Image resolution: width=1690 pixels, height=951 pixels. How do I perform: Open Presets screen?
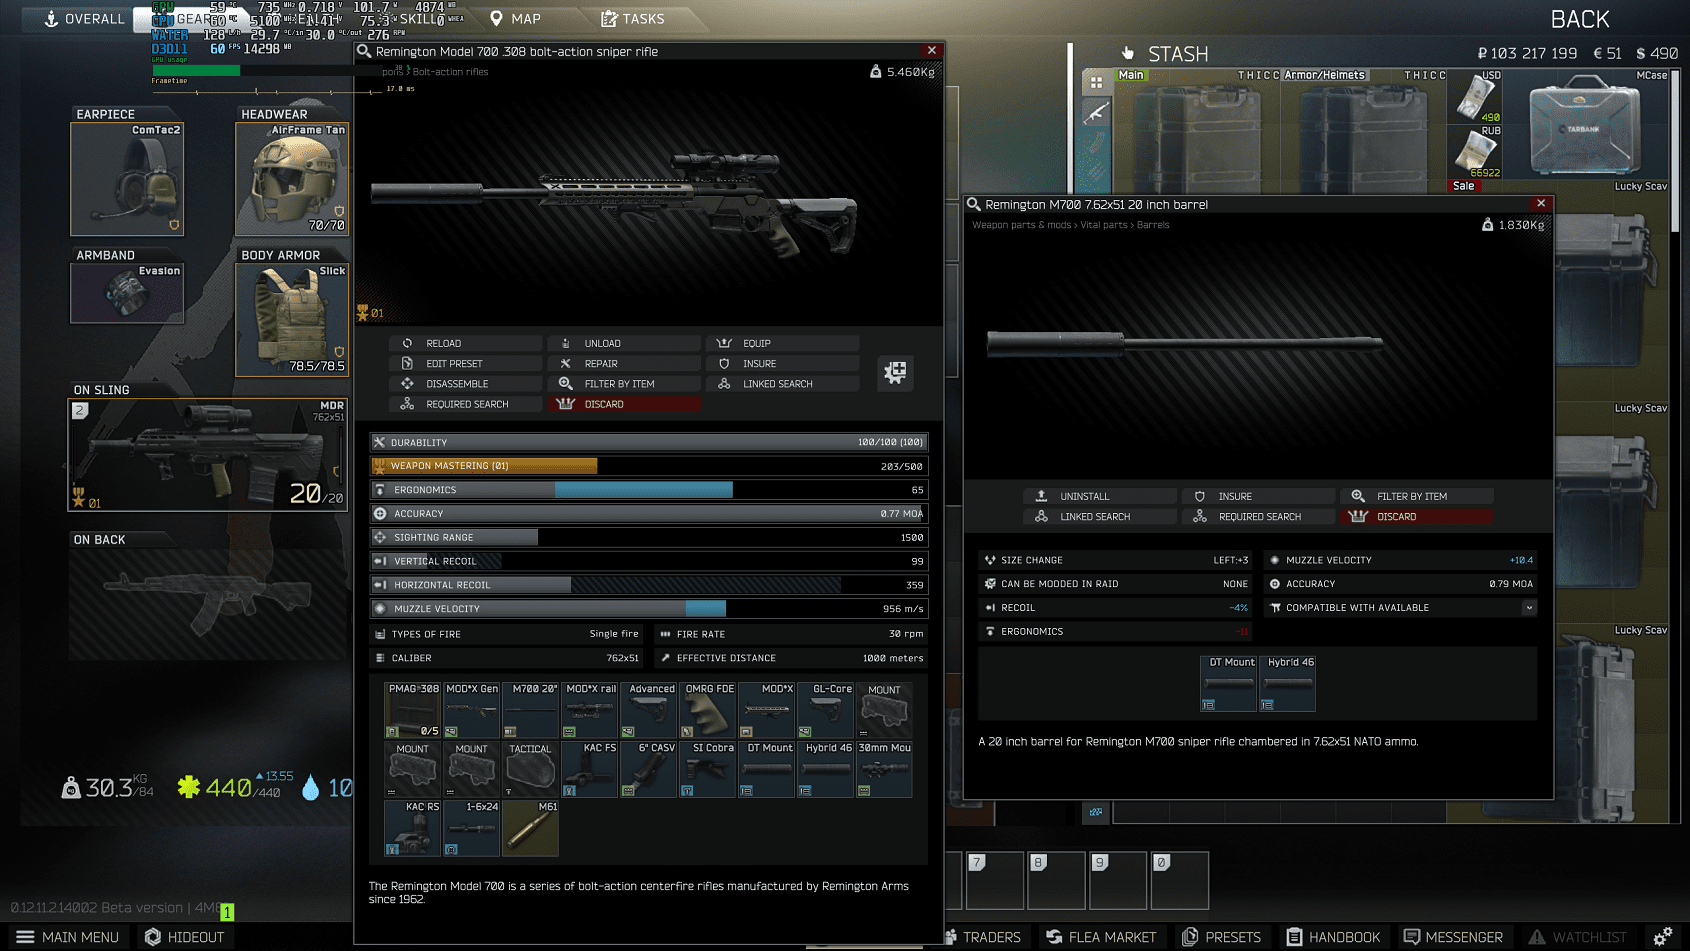pos(1222,937)
